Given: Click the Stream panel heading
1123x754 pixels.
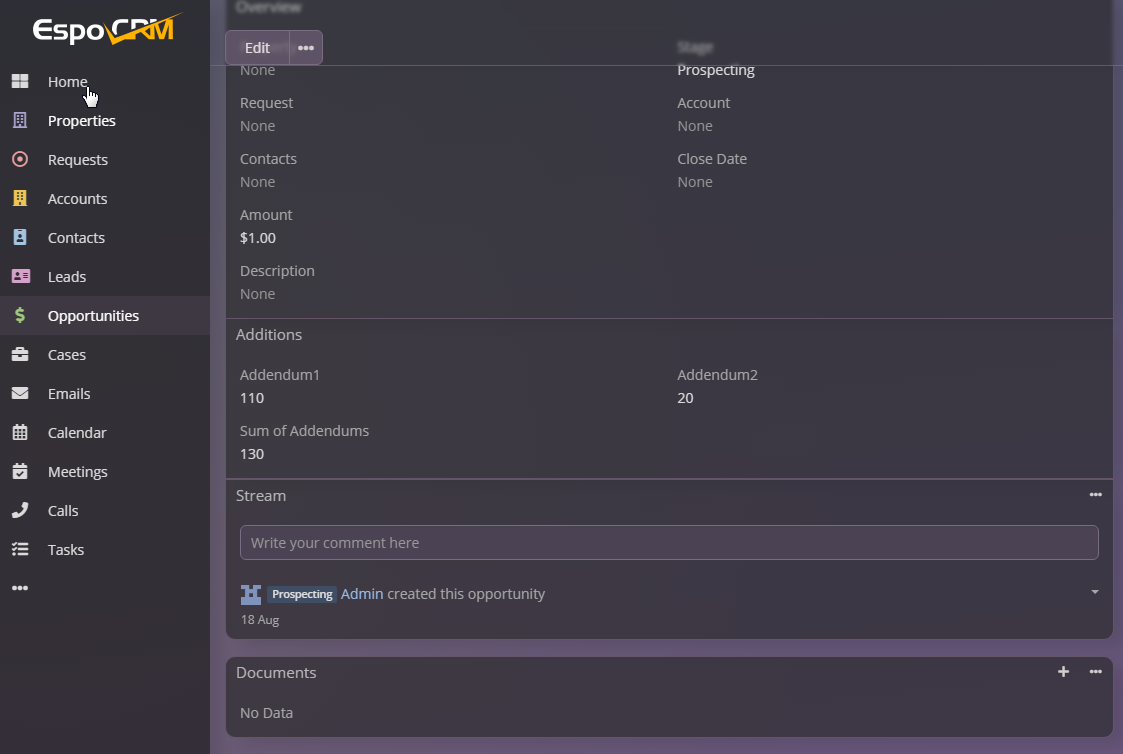Looking at the screenshot, I should pos(261,496).
